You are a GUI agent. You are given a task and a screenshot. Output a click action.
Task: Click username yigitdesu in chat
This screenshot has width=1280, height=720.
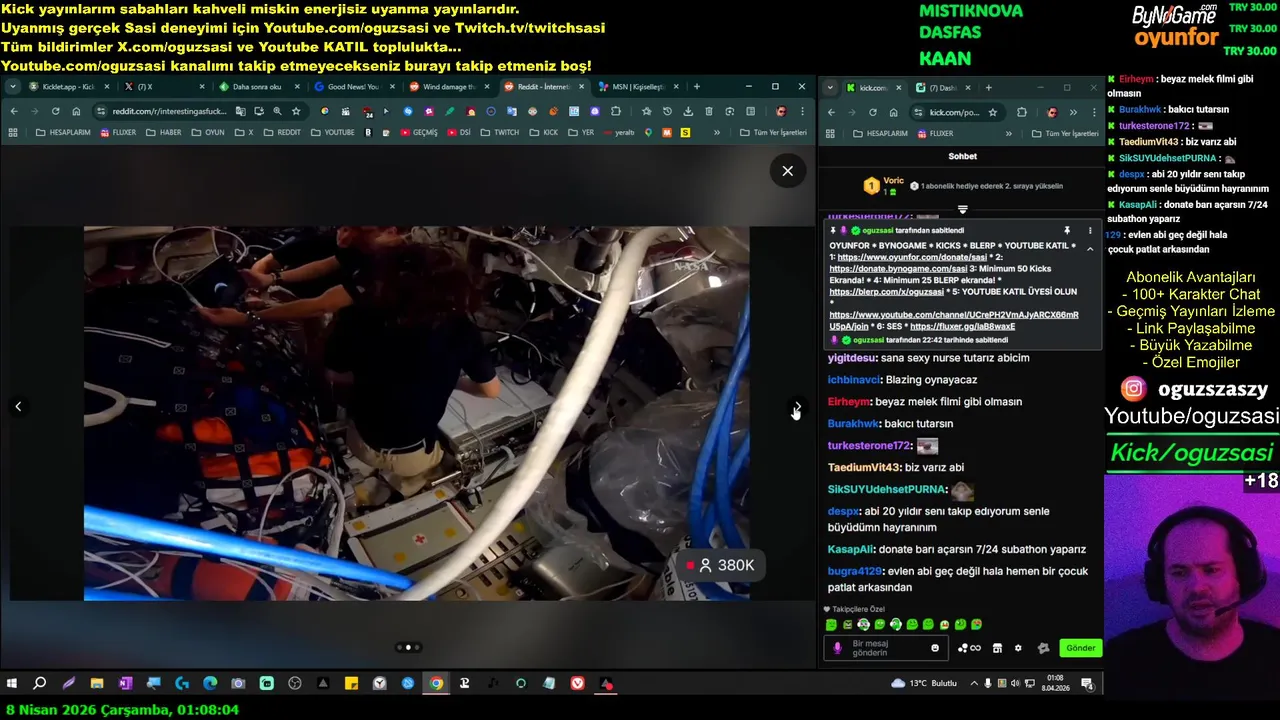point(852,358)
